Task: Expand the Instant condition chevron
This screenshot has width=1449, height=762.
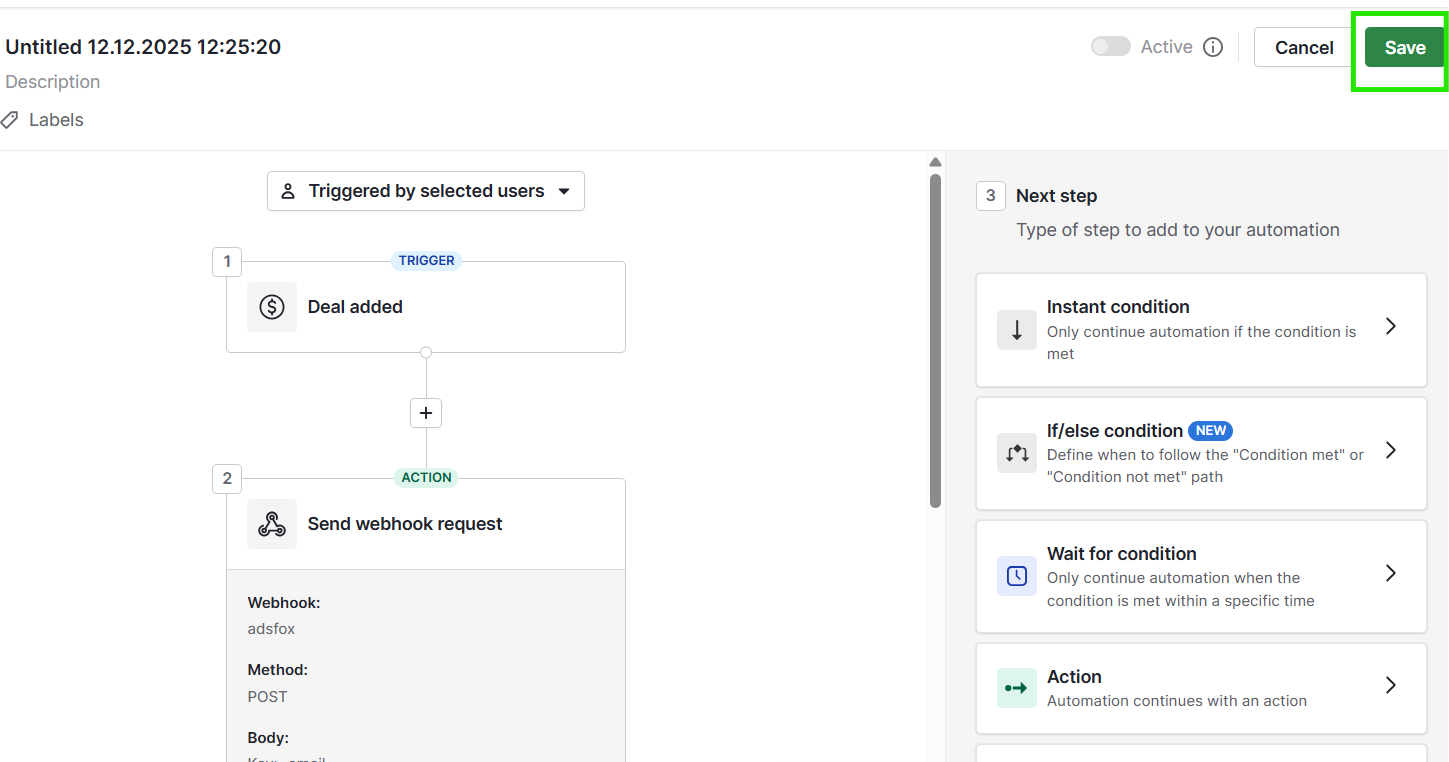Action: tap(1390, 326)
